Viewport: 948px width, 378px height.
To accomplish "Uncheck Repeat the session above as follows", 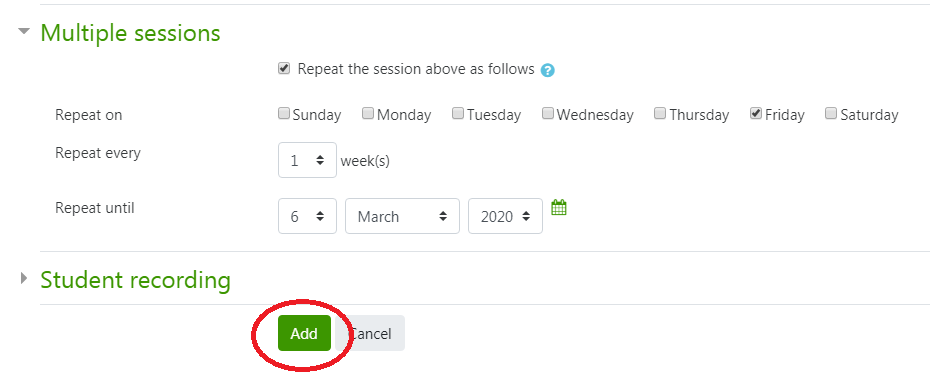I will click(x=284, y=68).
